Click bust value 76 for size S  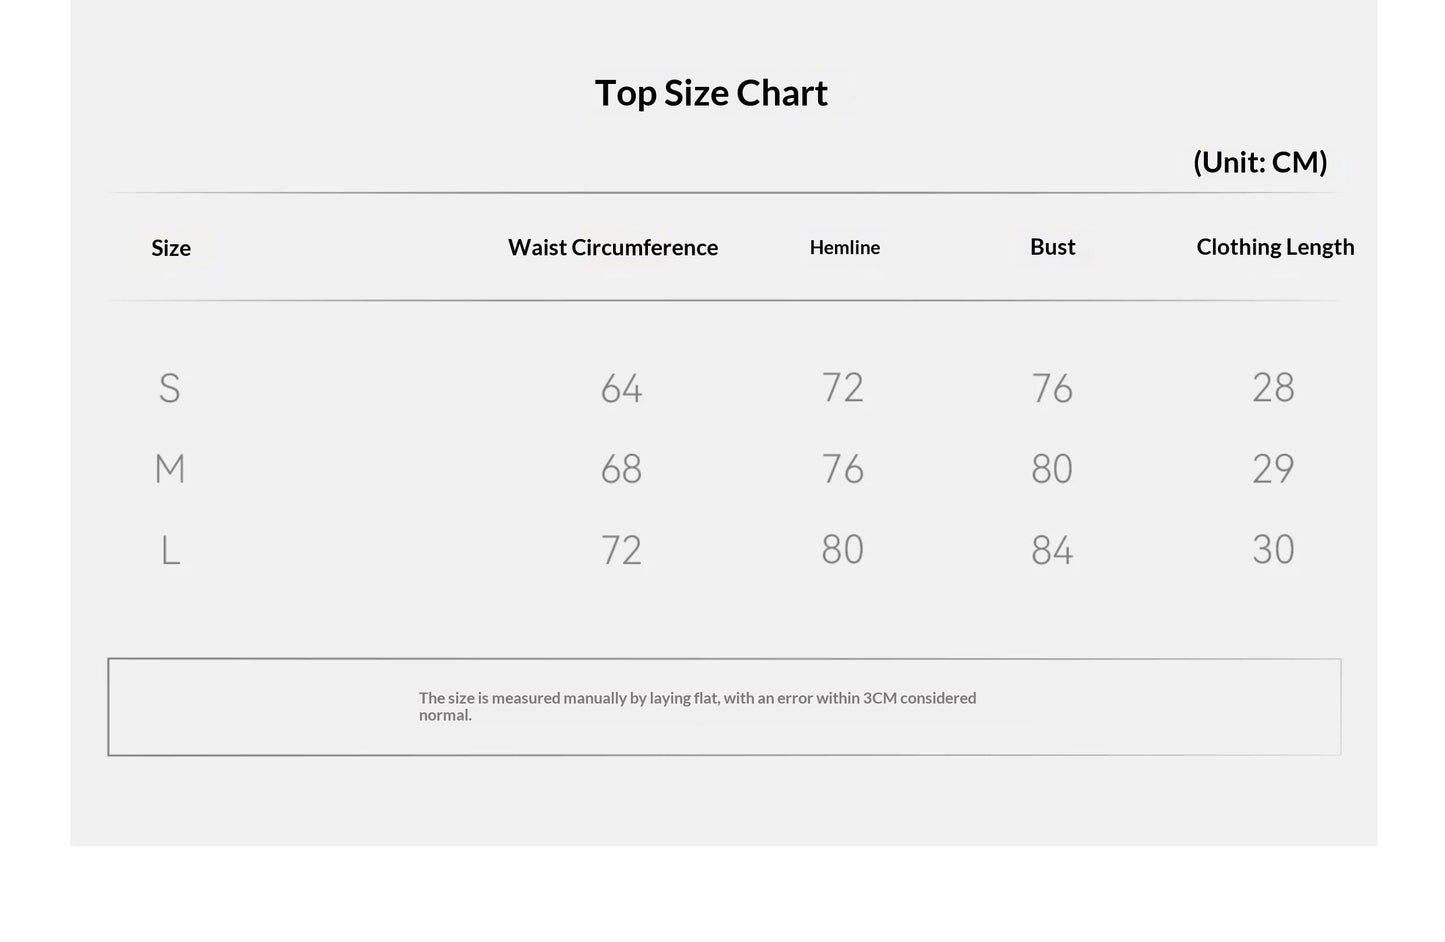tap(1052, 388)
